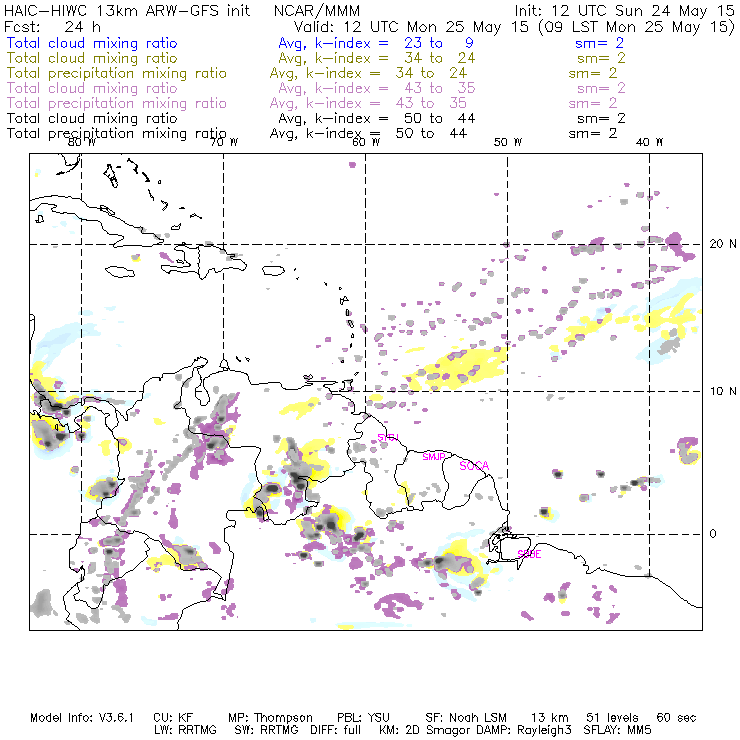Click the '60 W' longitude label
This screenshot has width=740, height=740.
tap(366, 142)
